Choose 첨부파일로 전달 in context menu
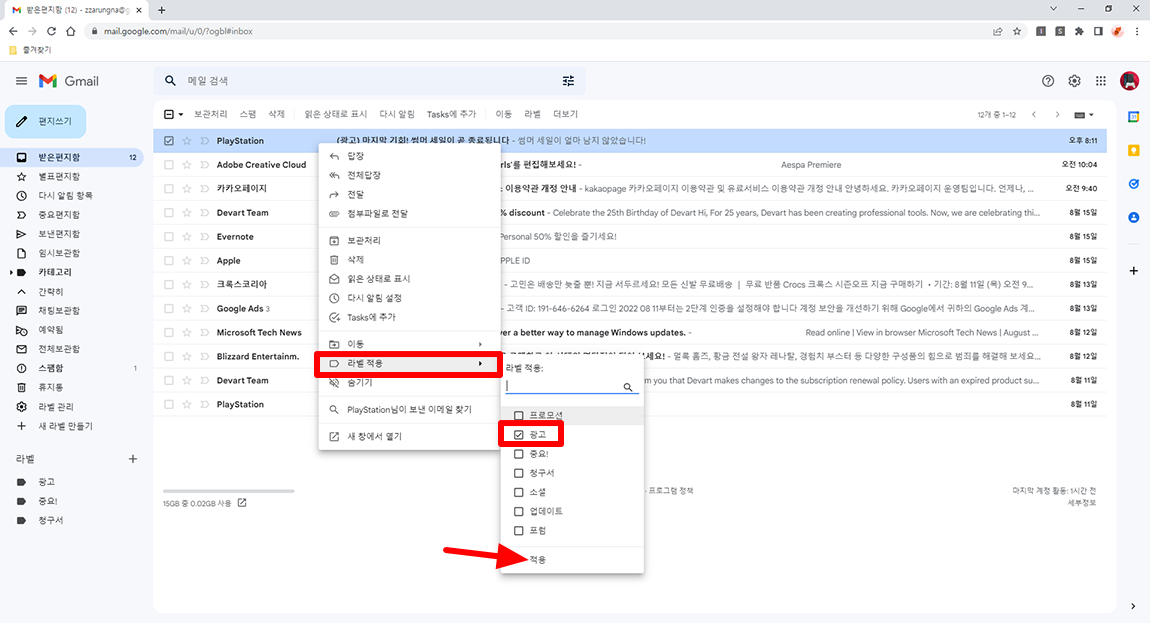1150x623 pixels. [407, 214]
